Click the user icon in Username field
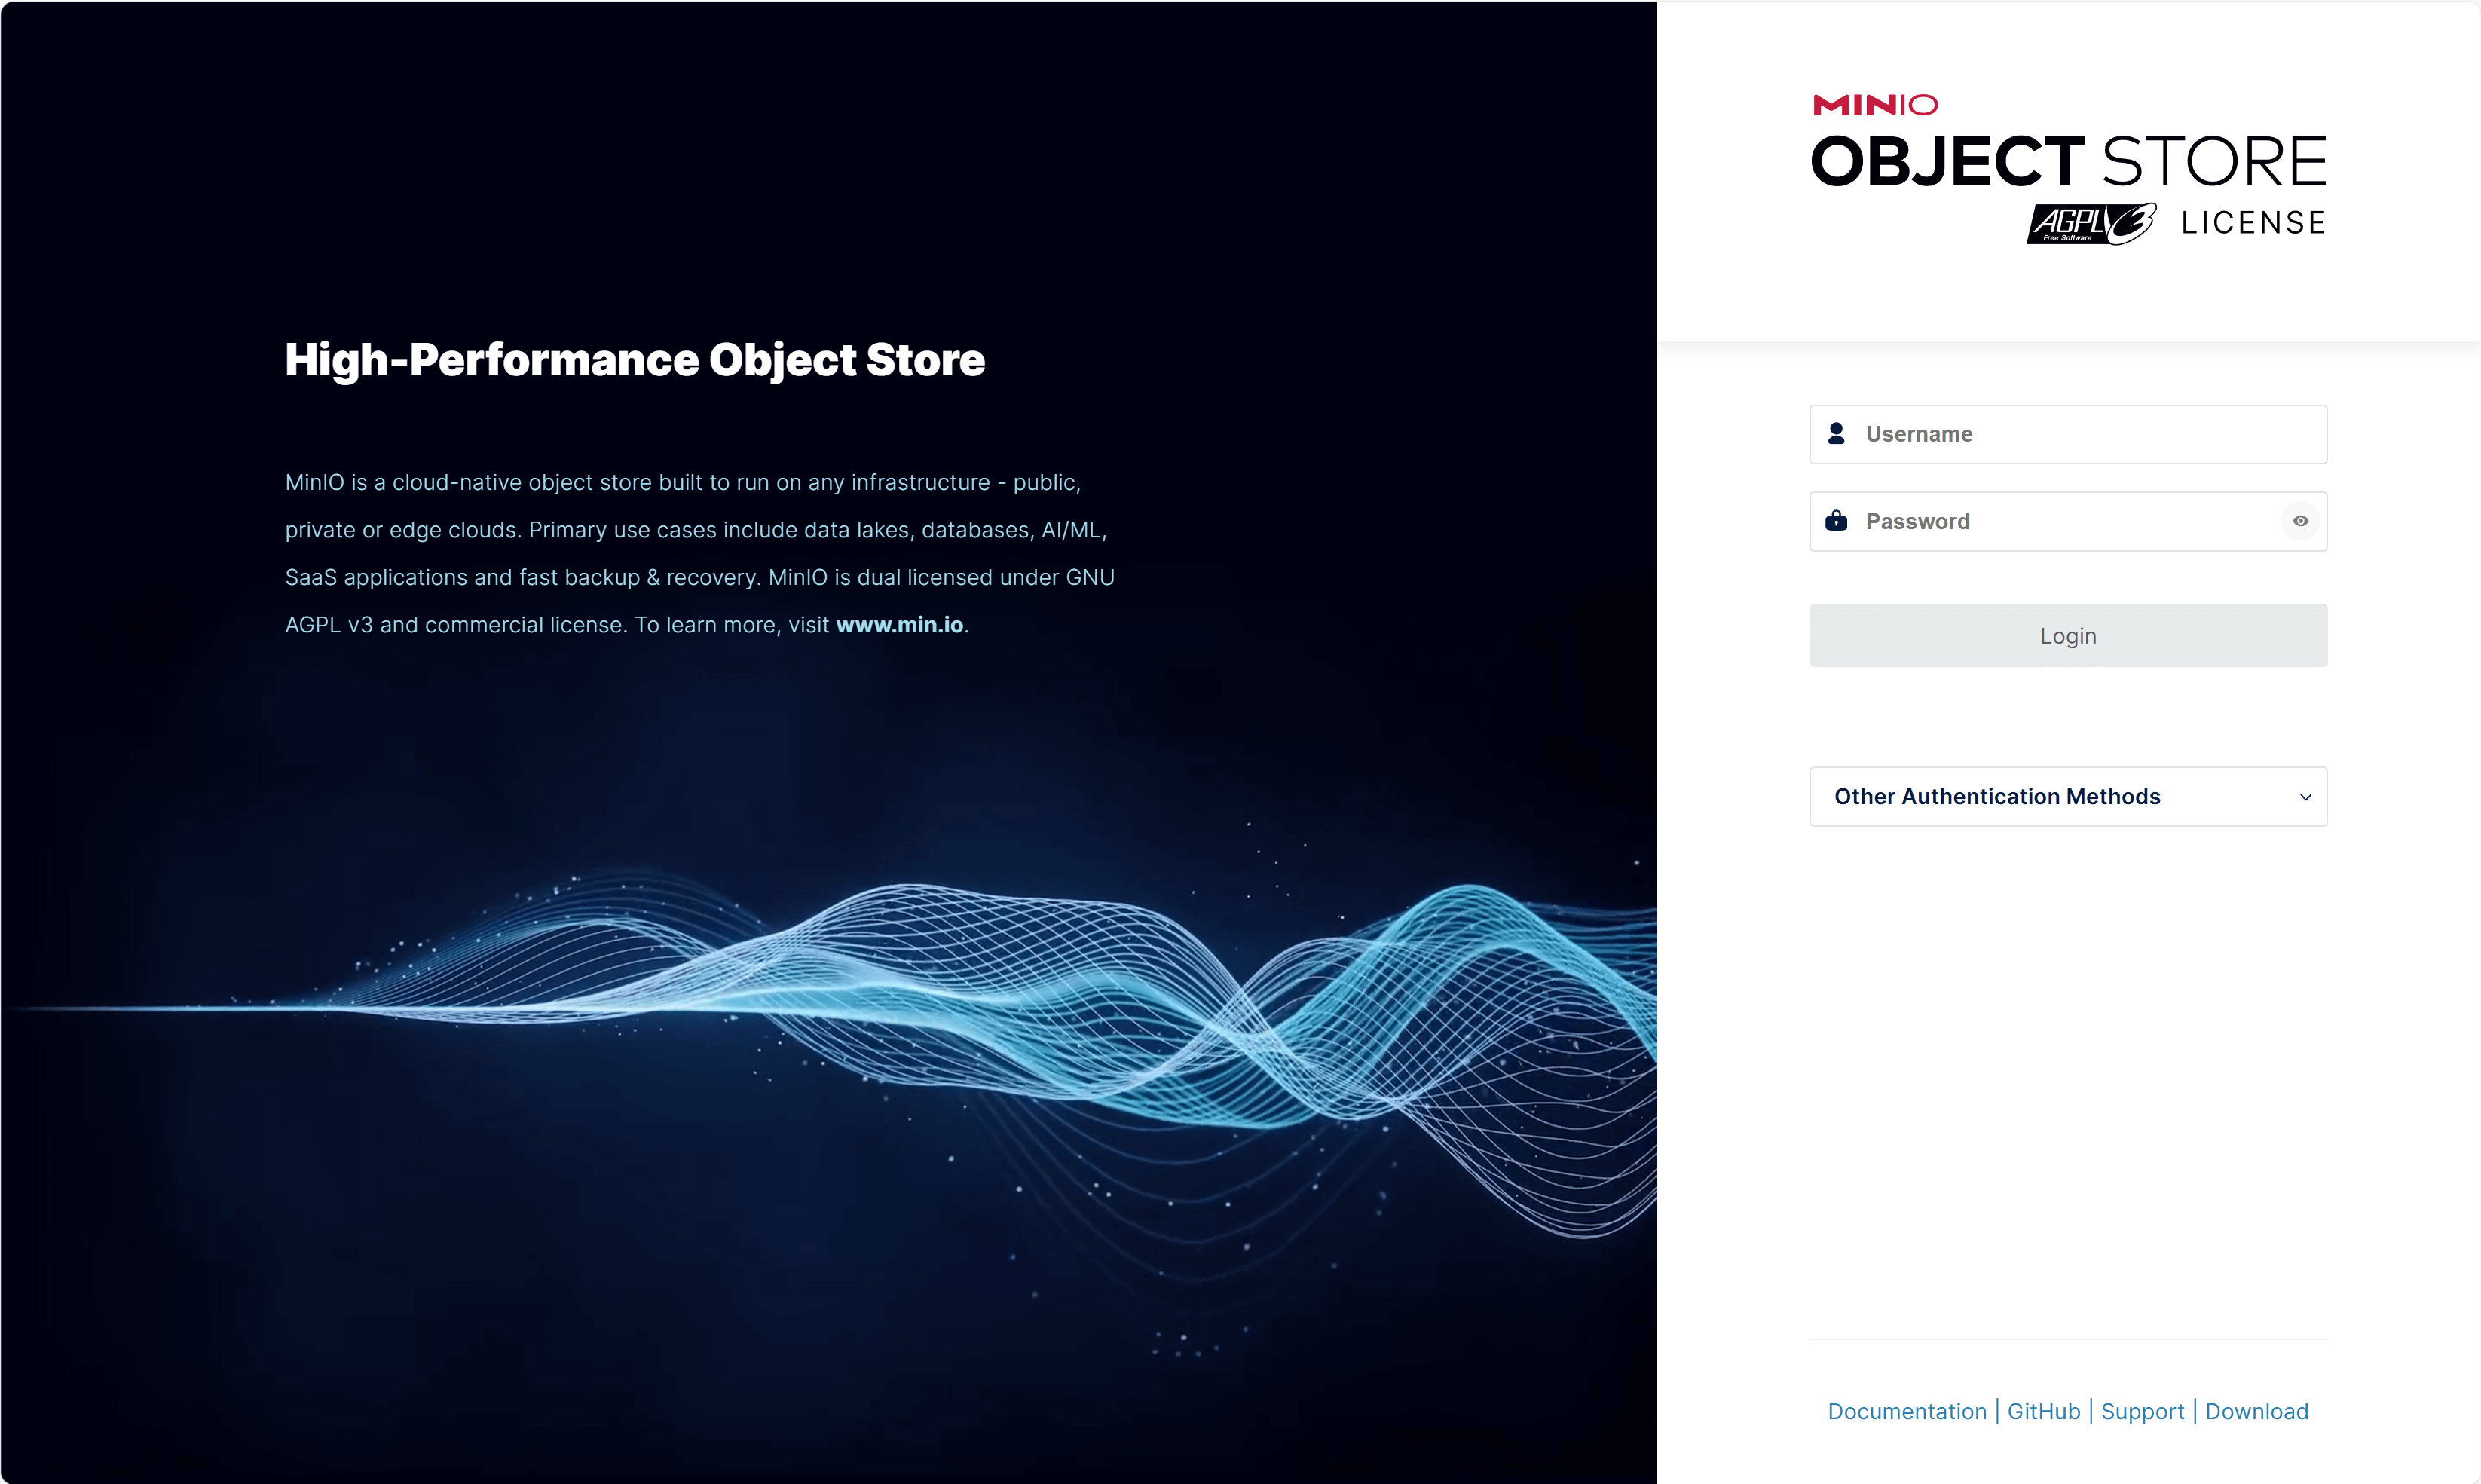2481x1484 pixels. (1836, 434)
